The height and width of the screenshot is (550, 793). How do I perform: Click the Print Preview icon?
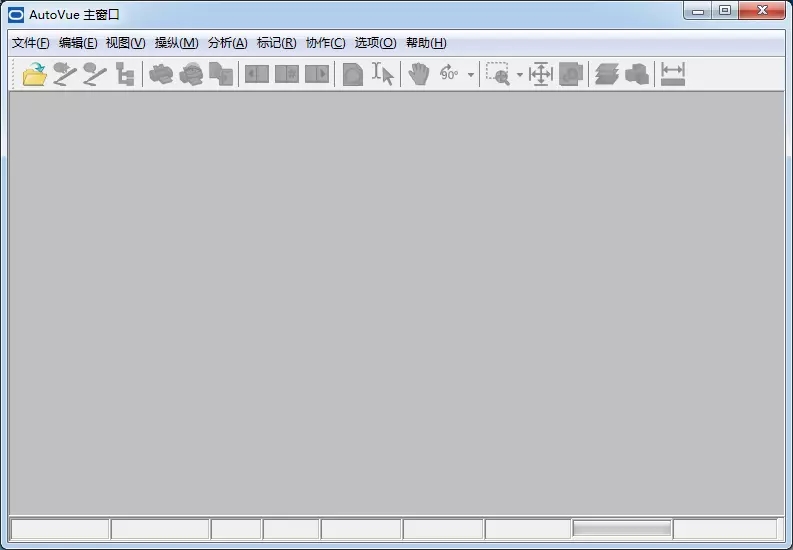191,74
